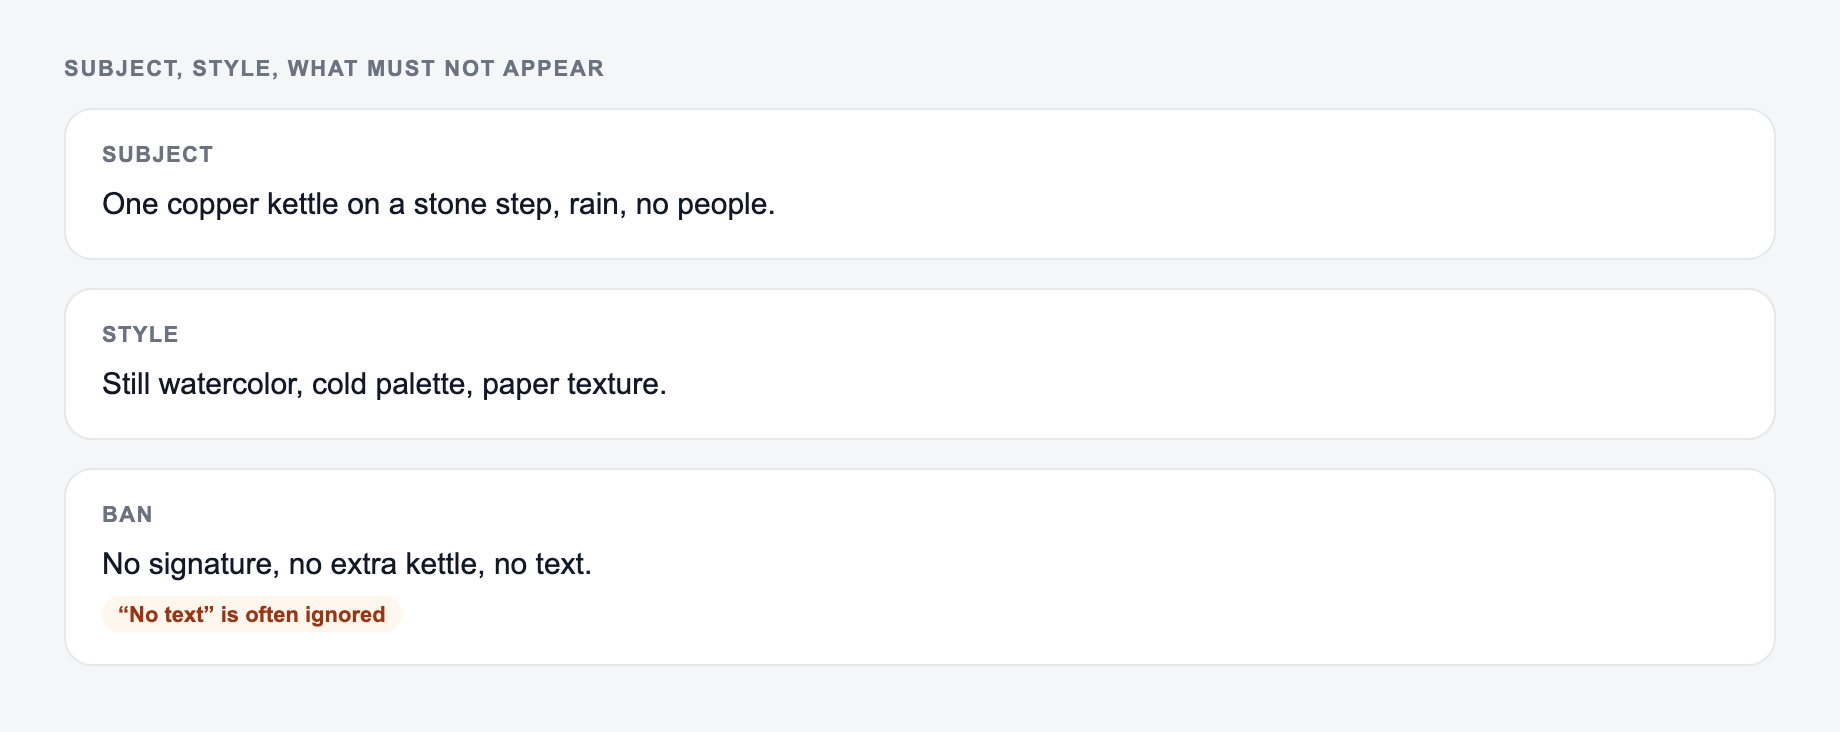
Task: Click the "One copper kettle on a stone step" text
Action: pos(328,204)
